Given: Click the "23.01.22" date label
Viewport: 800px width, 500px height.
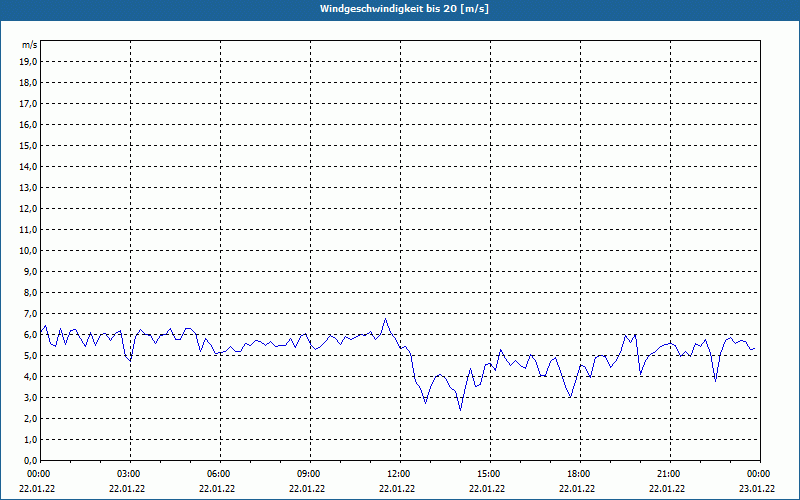Looking at the screenshot, I should pyautogui.click(x=757, y=489).
